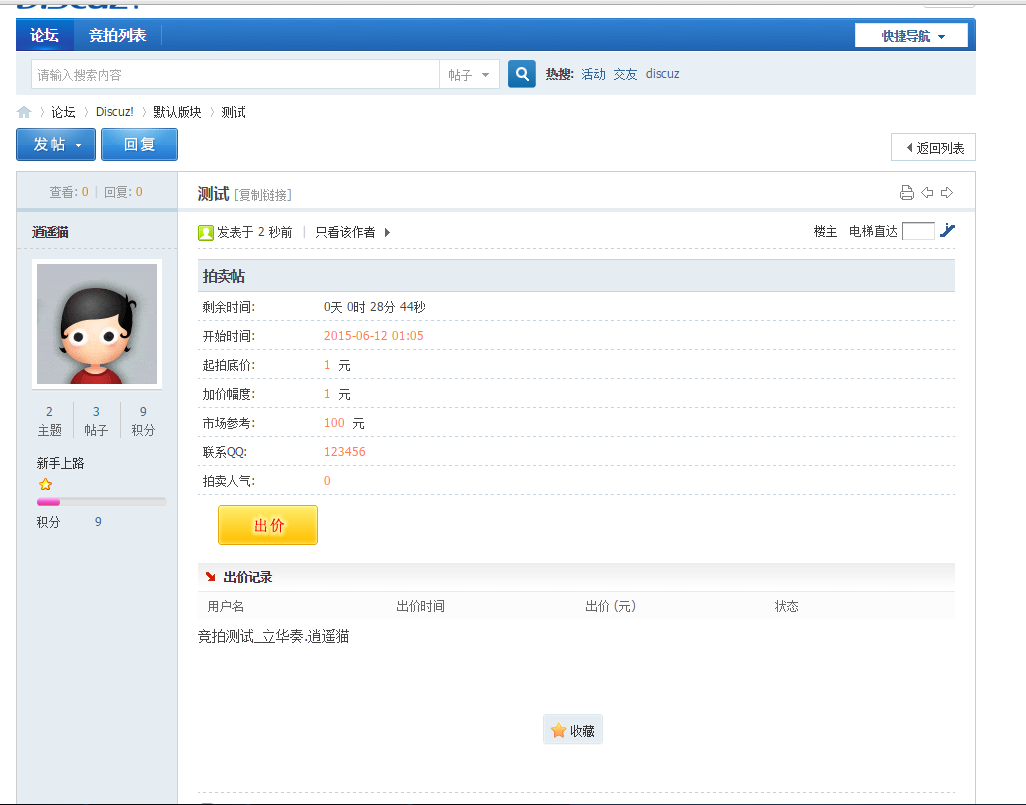Viewport: 1026px width, 805px height.
Task: Open the 测试 breadcrumb link
Action: [x=234, y=112]
